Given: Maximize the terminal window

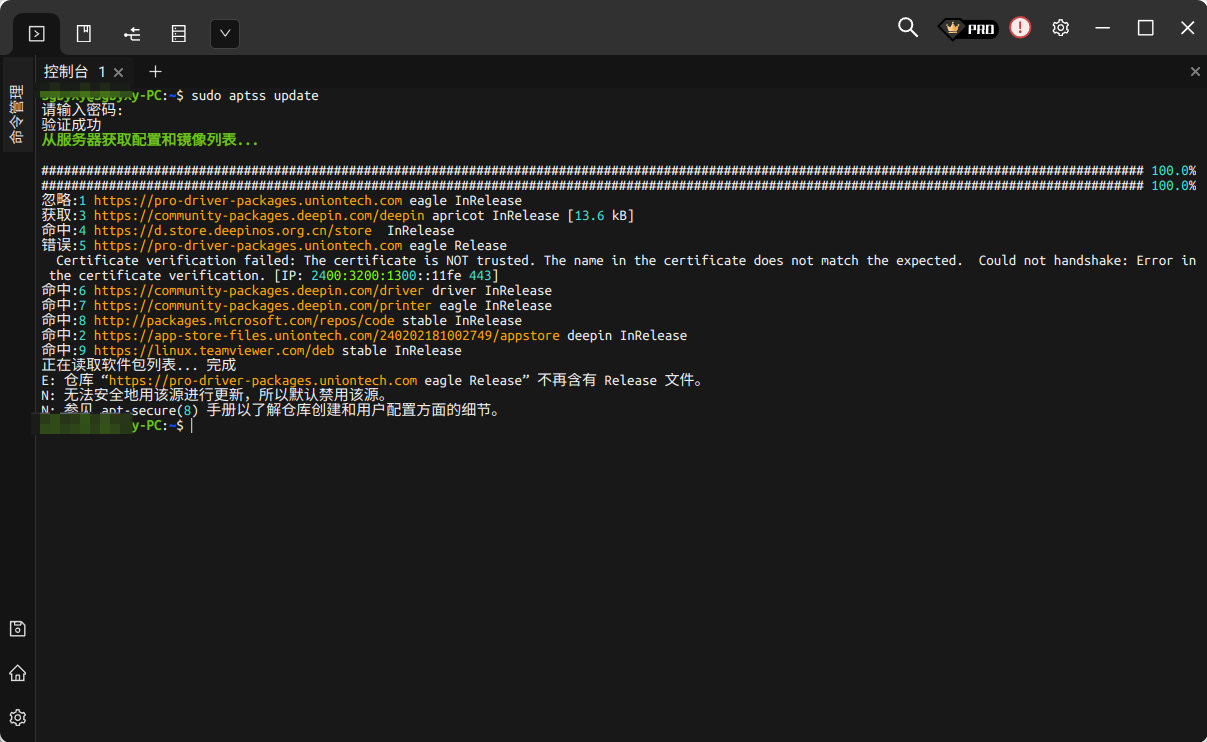Looking at the screenshot, I should (1145, 28).
